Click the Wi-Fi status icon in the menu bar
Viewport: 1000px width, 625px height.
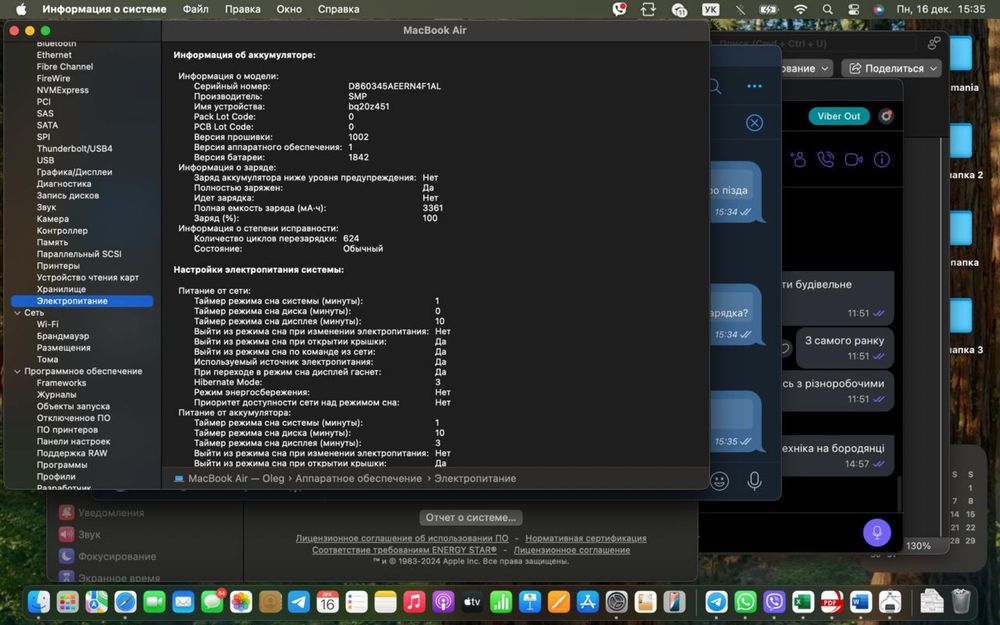pos(800,10)
